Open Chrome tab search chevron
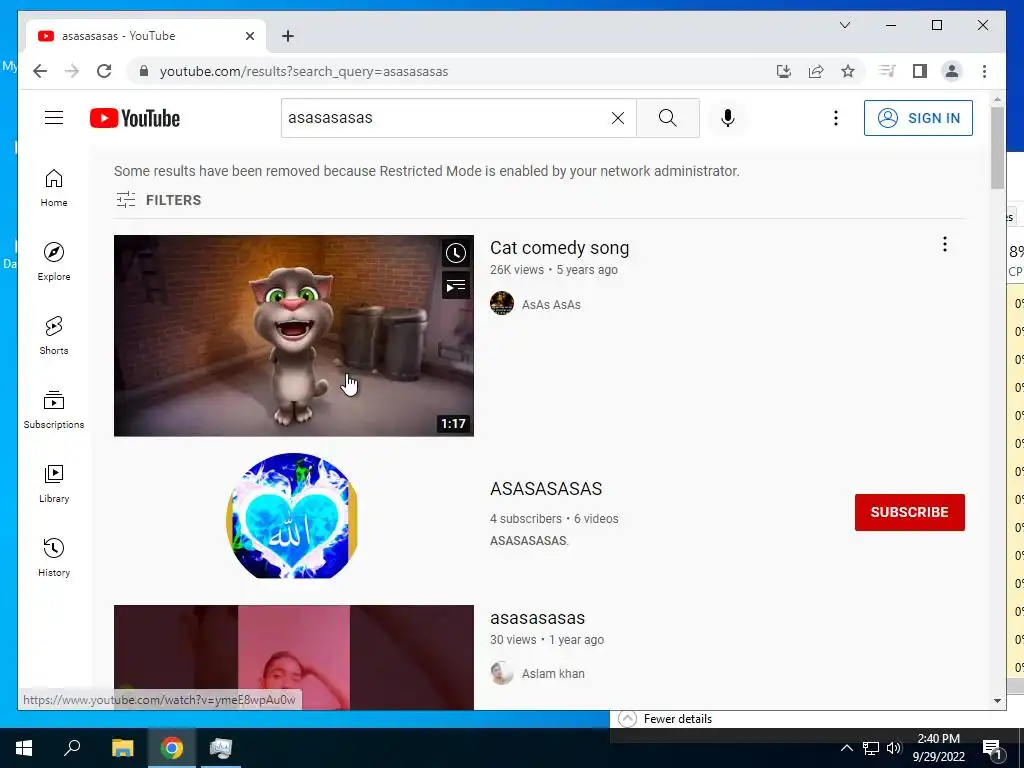1024x768 pixels. (844, 25)
